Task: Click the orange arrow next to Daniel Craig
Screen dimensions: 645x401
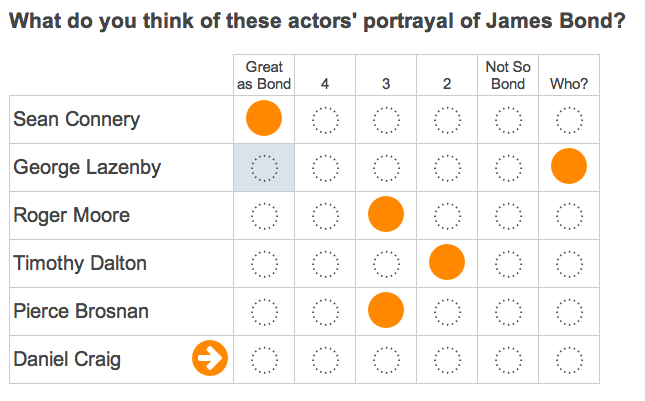Action: coord(210,358)
